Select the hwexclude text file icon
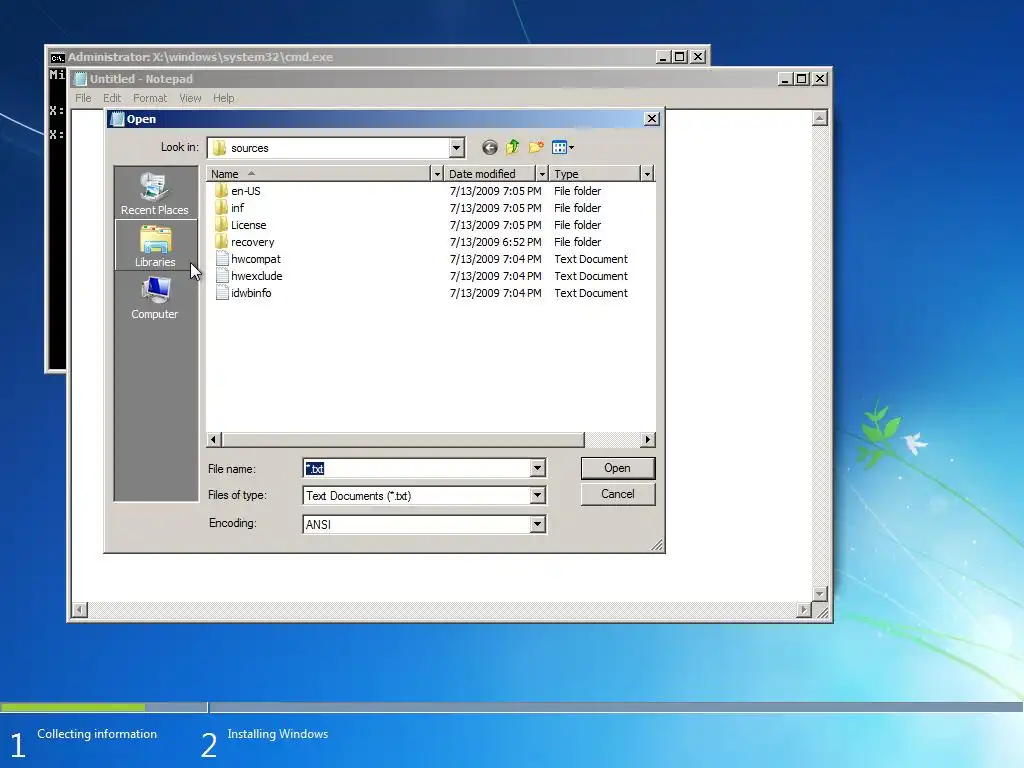Screen dimensions: 1024x768 (x=222, y=276)
